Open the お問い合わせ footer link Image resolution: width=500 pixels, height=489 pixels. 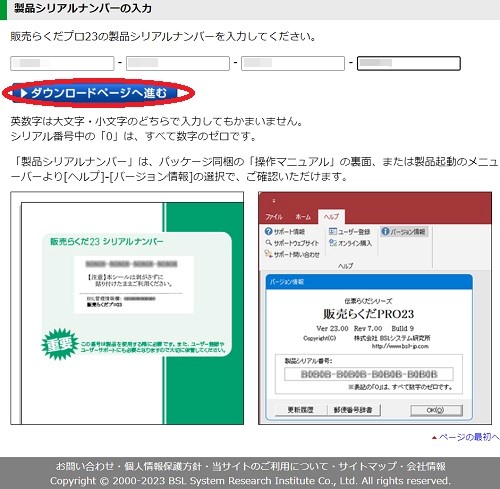point(85,466)
